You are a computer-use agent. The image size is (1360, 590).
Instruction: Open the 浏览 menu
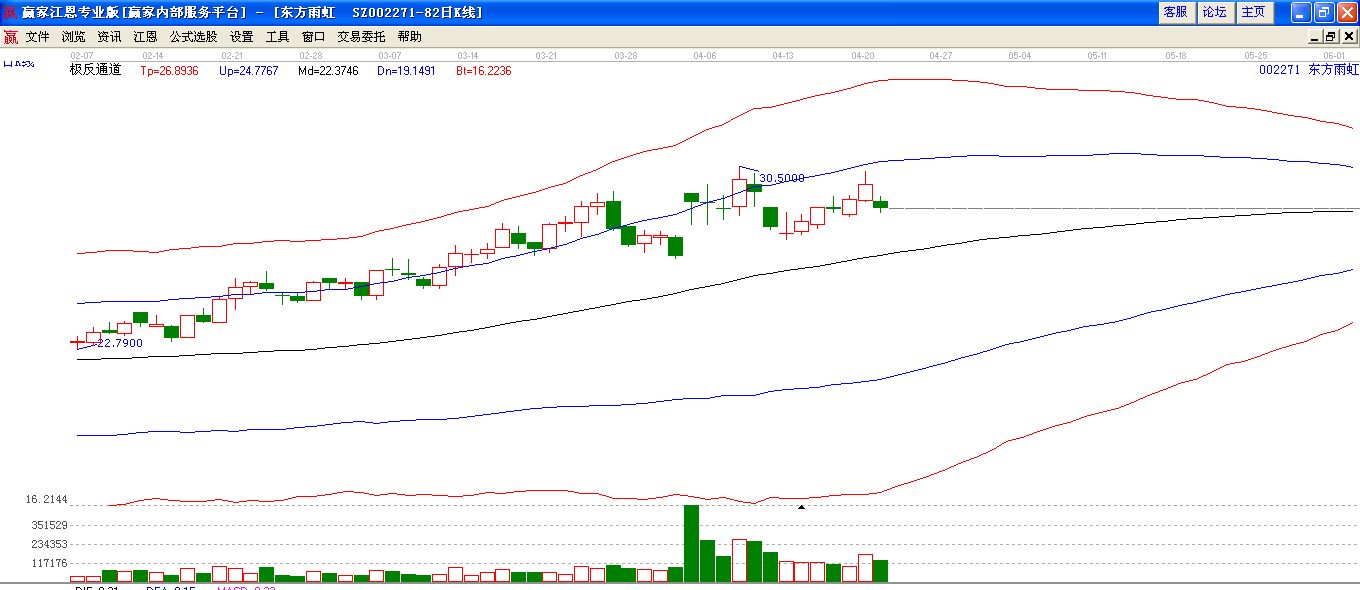click(74, 37)
